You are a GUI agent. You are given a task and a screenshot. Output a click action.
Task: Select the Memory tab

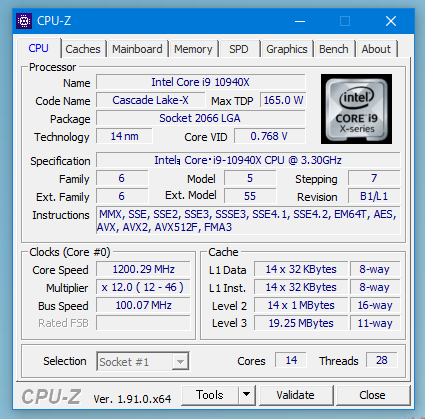tap(193, 49)
